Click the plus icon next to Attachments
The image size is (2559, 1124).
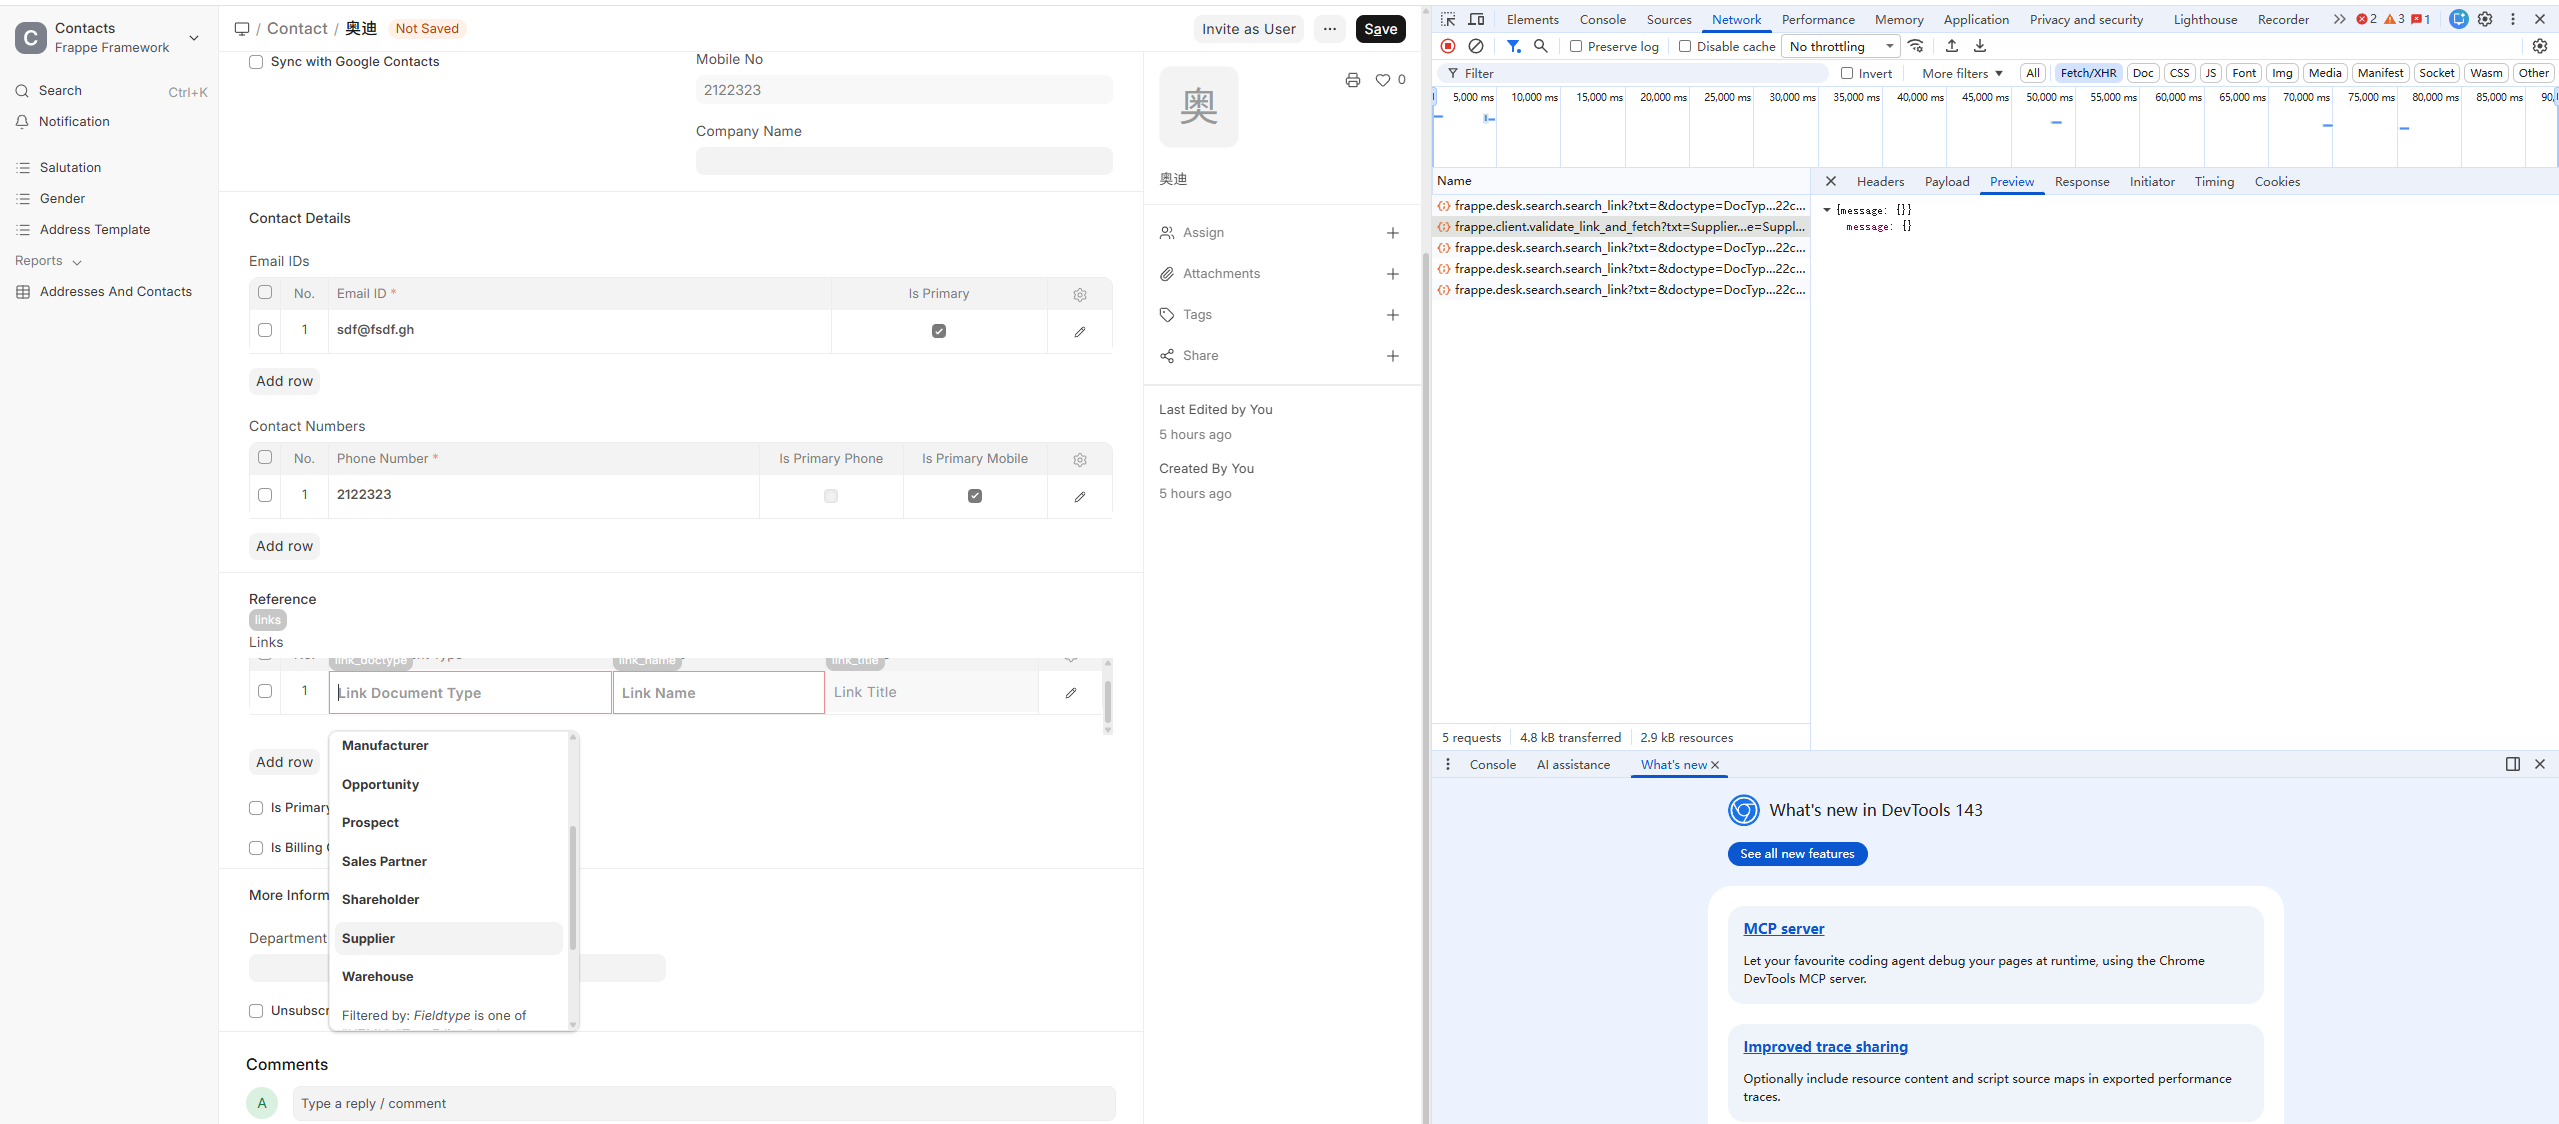pyautogui.click(x=1392, y=274)
